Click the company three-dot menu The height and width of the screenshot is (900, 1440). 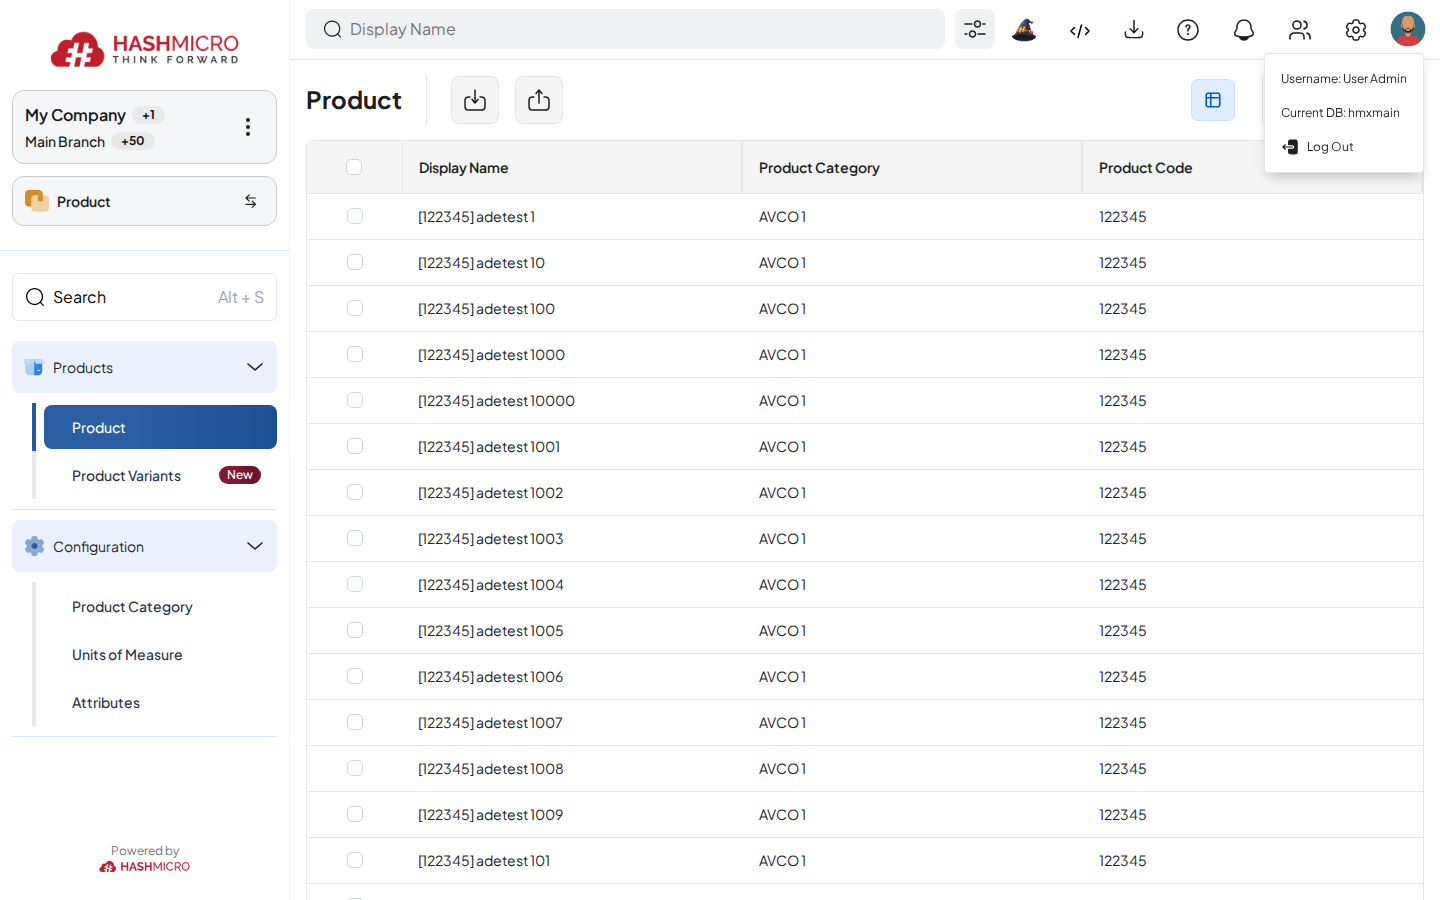(248, 127)
